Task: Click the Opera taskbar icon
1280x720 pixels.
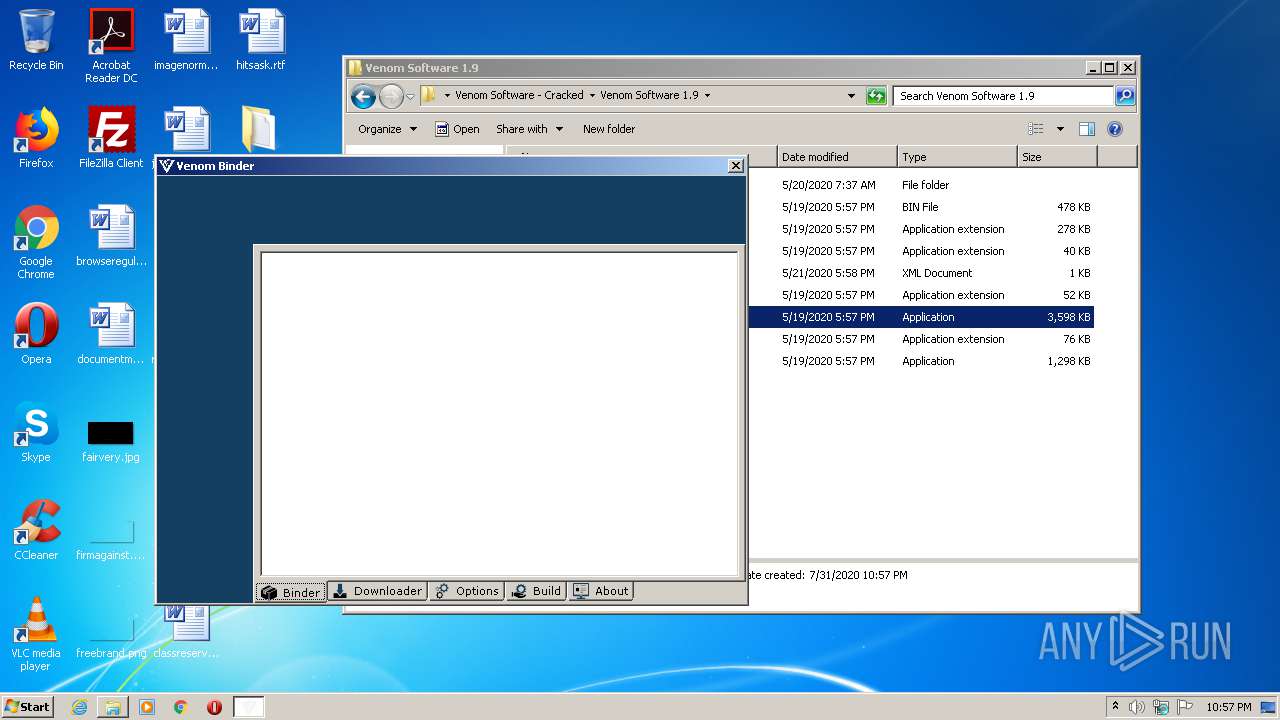Action: (x=214, y=707)
